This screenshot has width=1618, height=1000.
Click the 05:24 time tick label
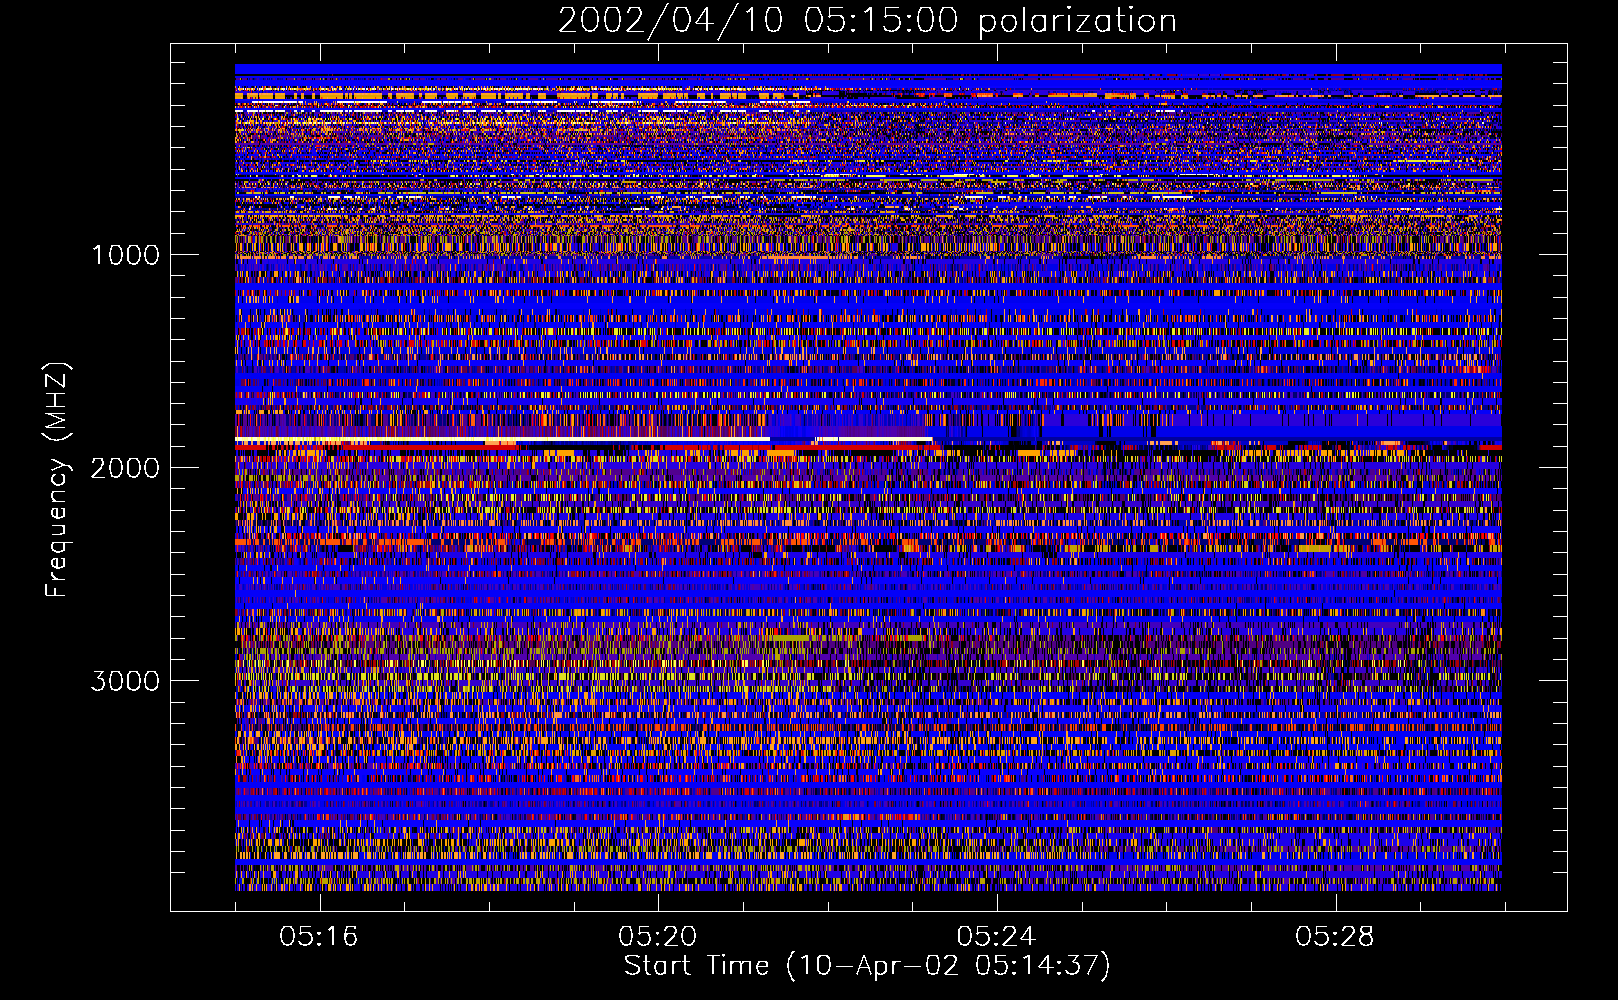tap(996, 937)
